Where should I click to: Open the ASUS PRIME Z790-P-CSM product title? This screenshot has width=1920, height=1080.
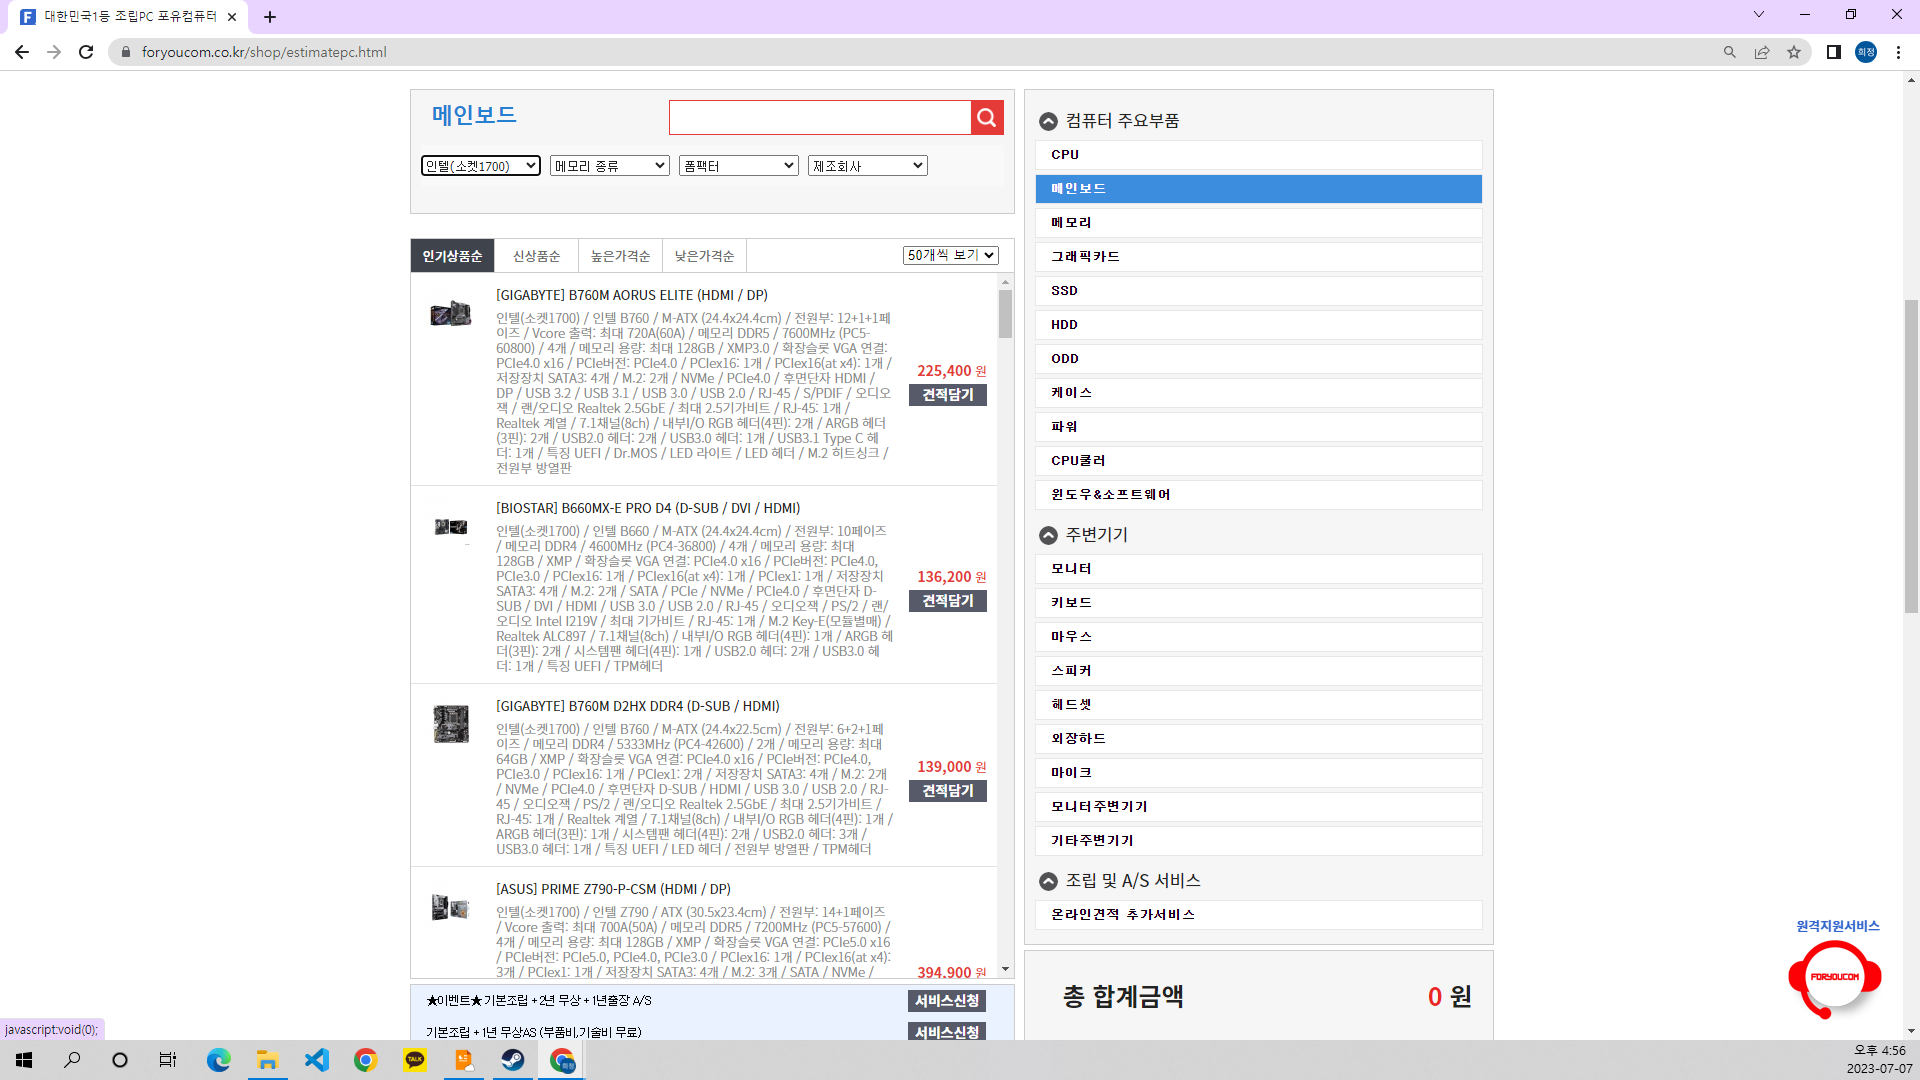point(613,889)
